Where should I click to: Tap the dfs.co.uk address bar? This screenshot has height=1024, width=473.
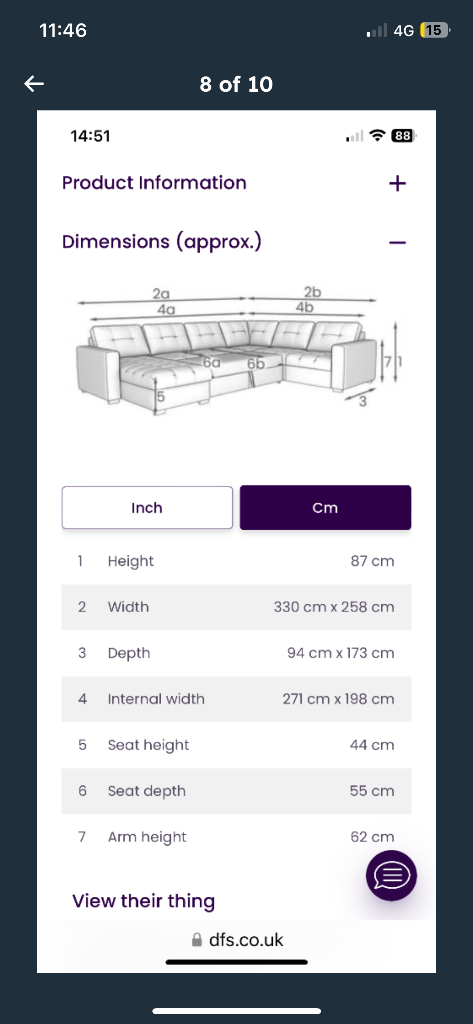[236, 940]
